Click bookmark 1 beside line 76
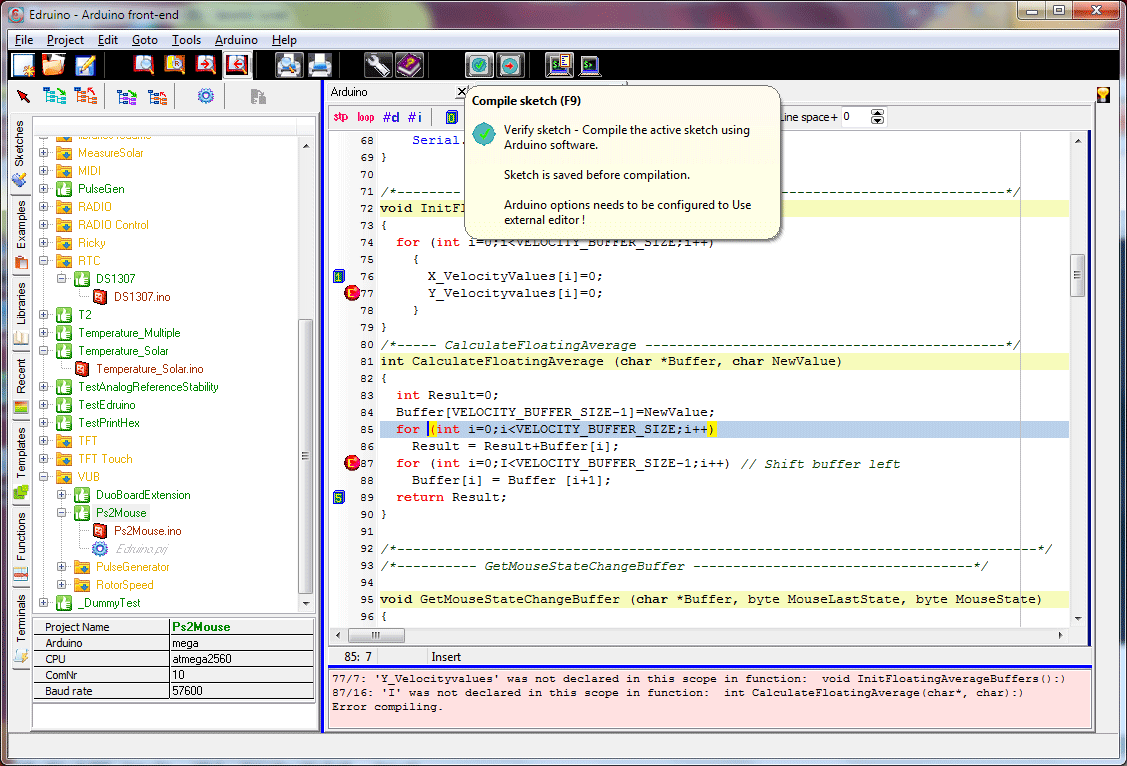 click(339, 276)
